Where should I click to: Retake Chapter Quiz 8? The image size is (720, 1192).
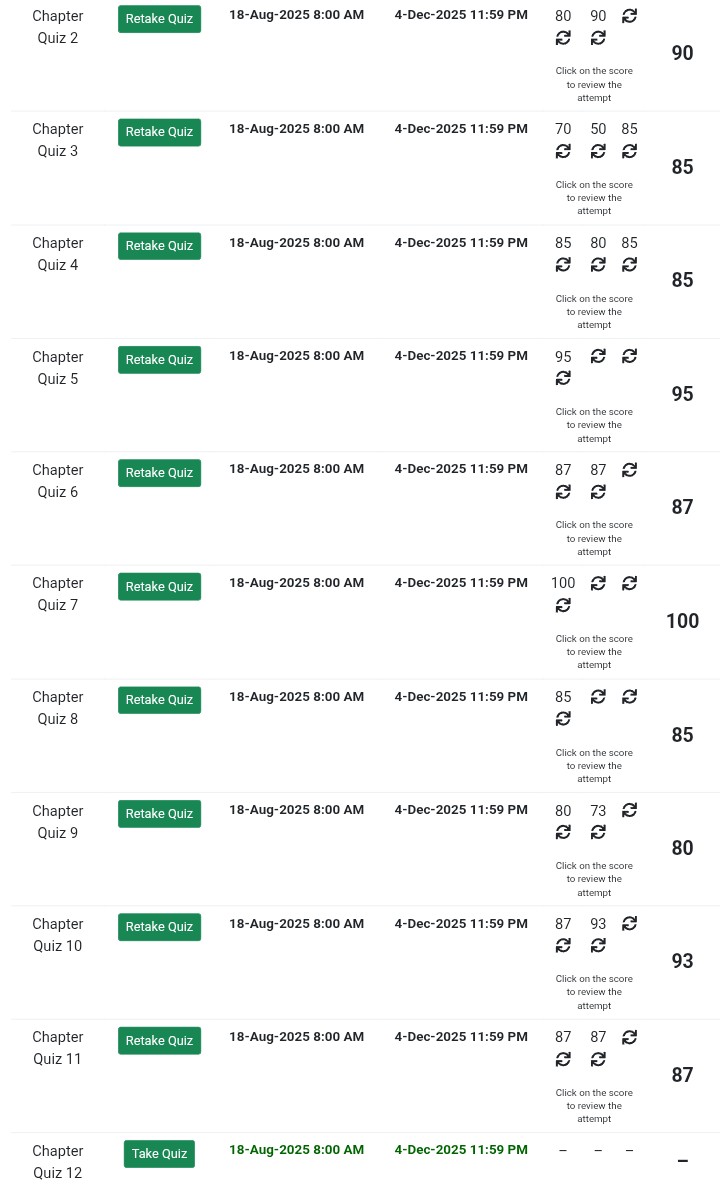pos(159,700)
